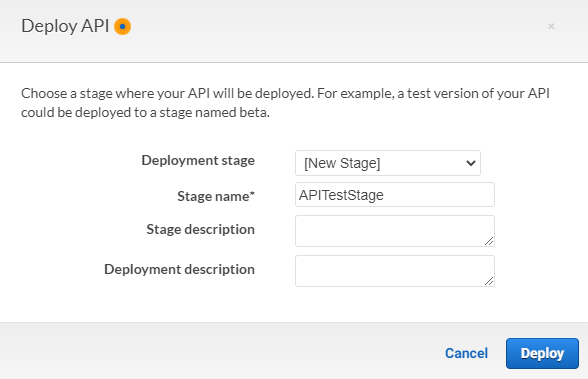Click the orange dot beside Deploy API

[122, 27]
